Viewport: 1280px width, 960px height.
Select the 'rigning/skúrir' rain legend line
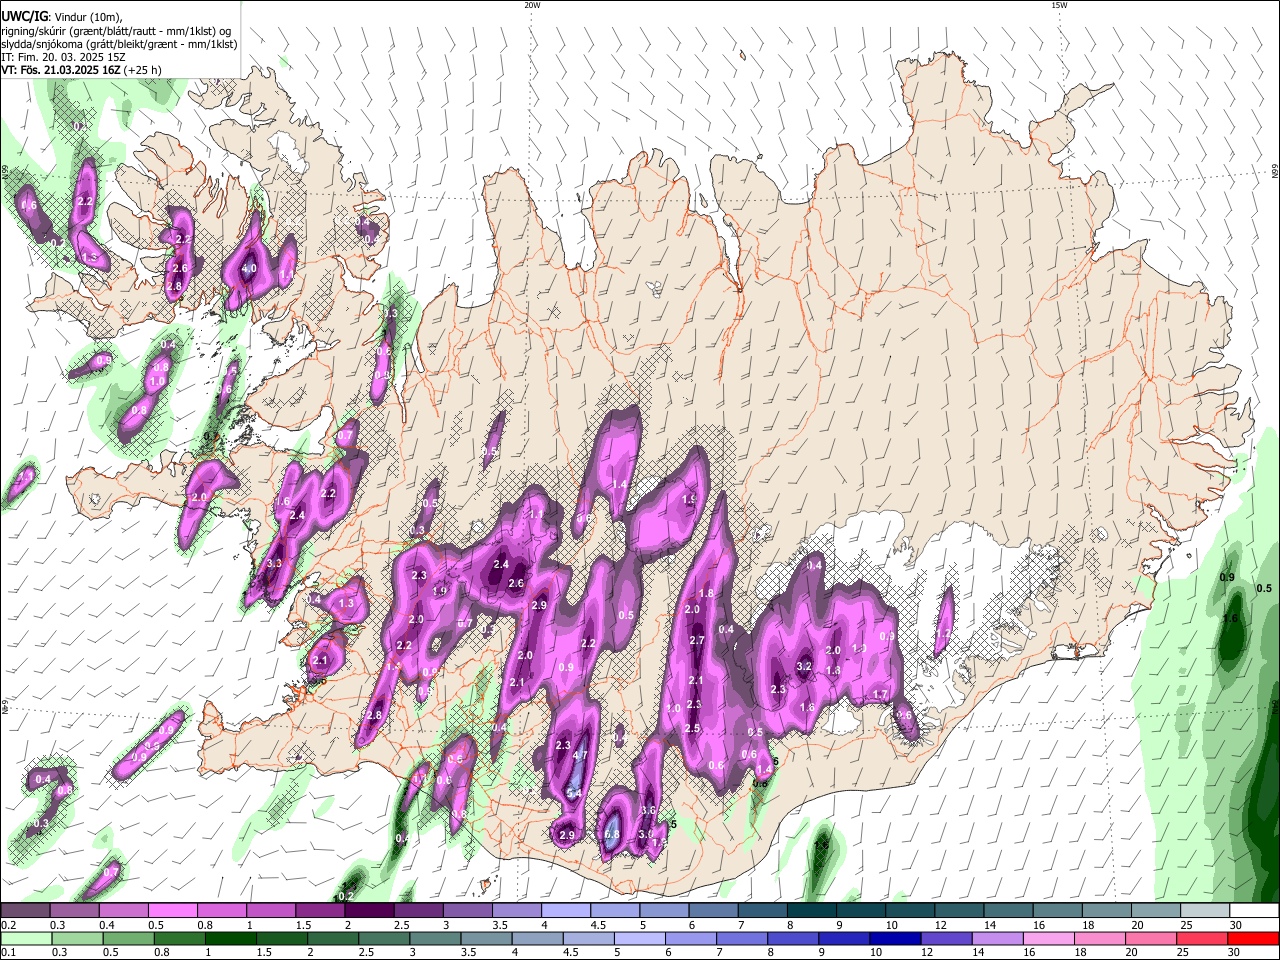point(116,31)
